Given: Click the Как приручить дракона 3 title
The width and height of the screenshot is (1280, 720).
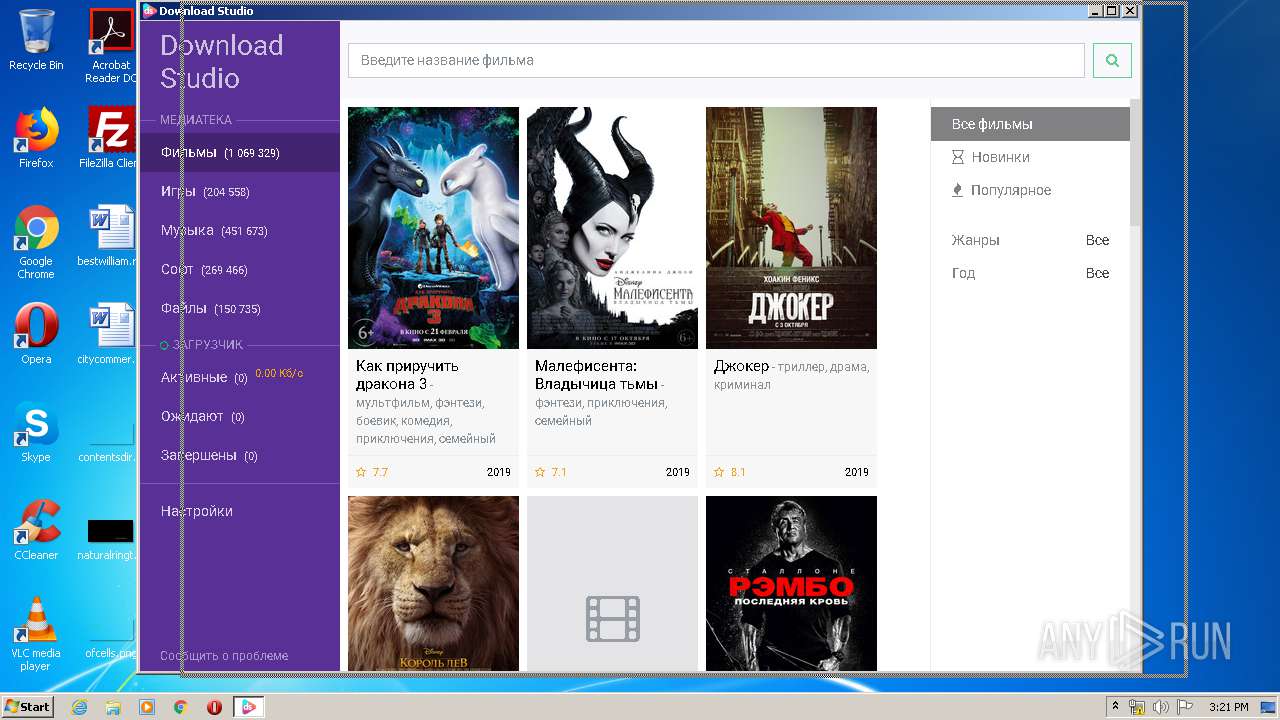Looking at the screenshot, I should point(407,375).
